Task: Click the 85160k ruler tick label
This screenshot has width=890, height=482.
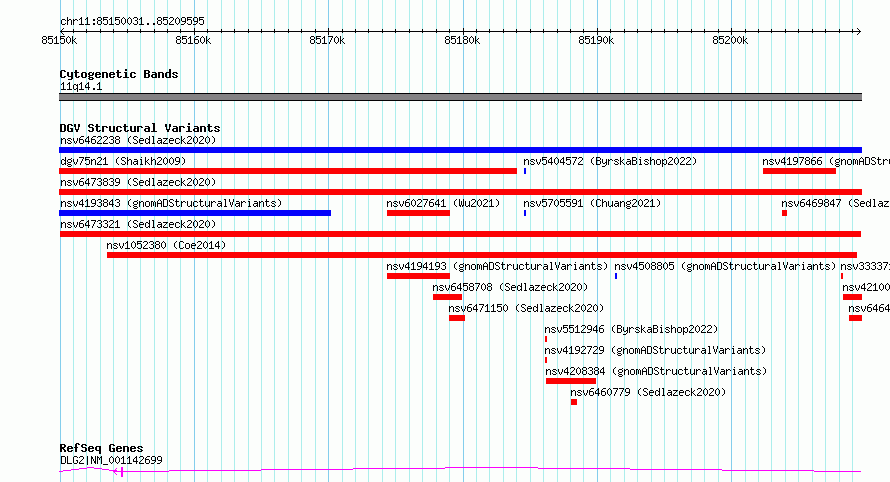Action: [193, 40]
